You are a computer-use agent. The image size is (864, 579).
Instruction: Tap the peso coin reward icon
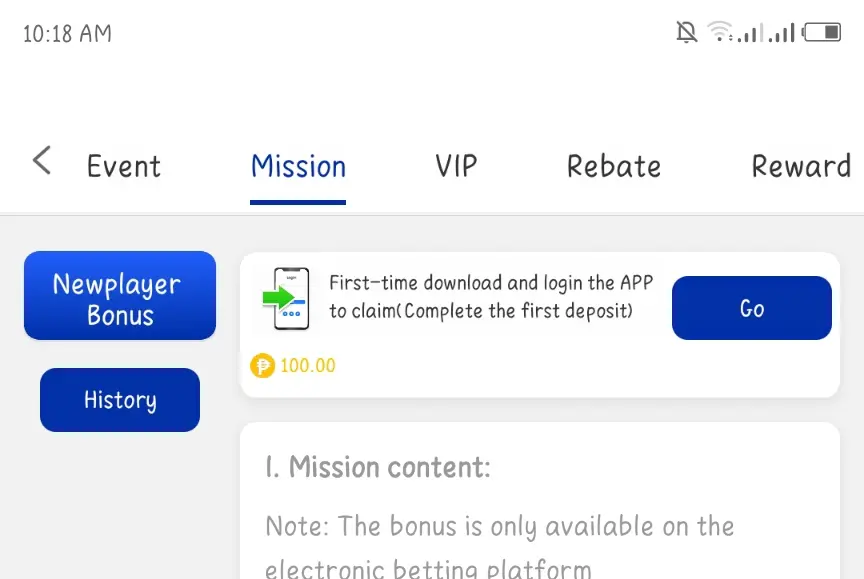pyautogui.click(x=262, y=366)
